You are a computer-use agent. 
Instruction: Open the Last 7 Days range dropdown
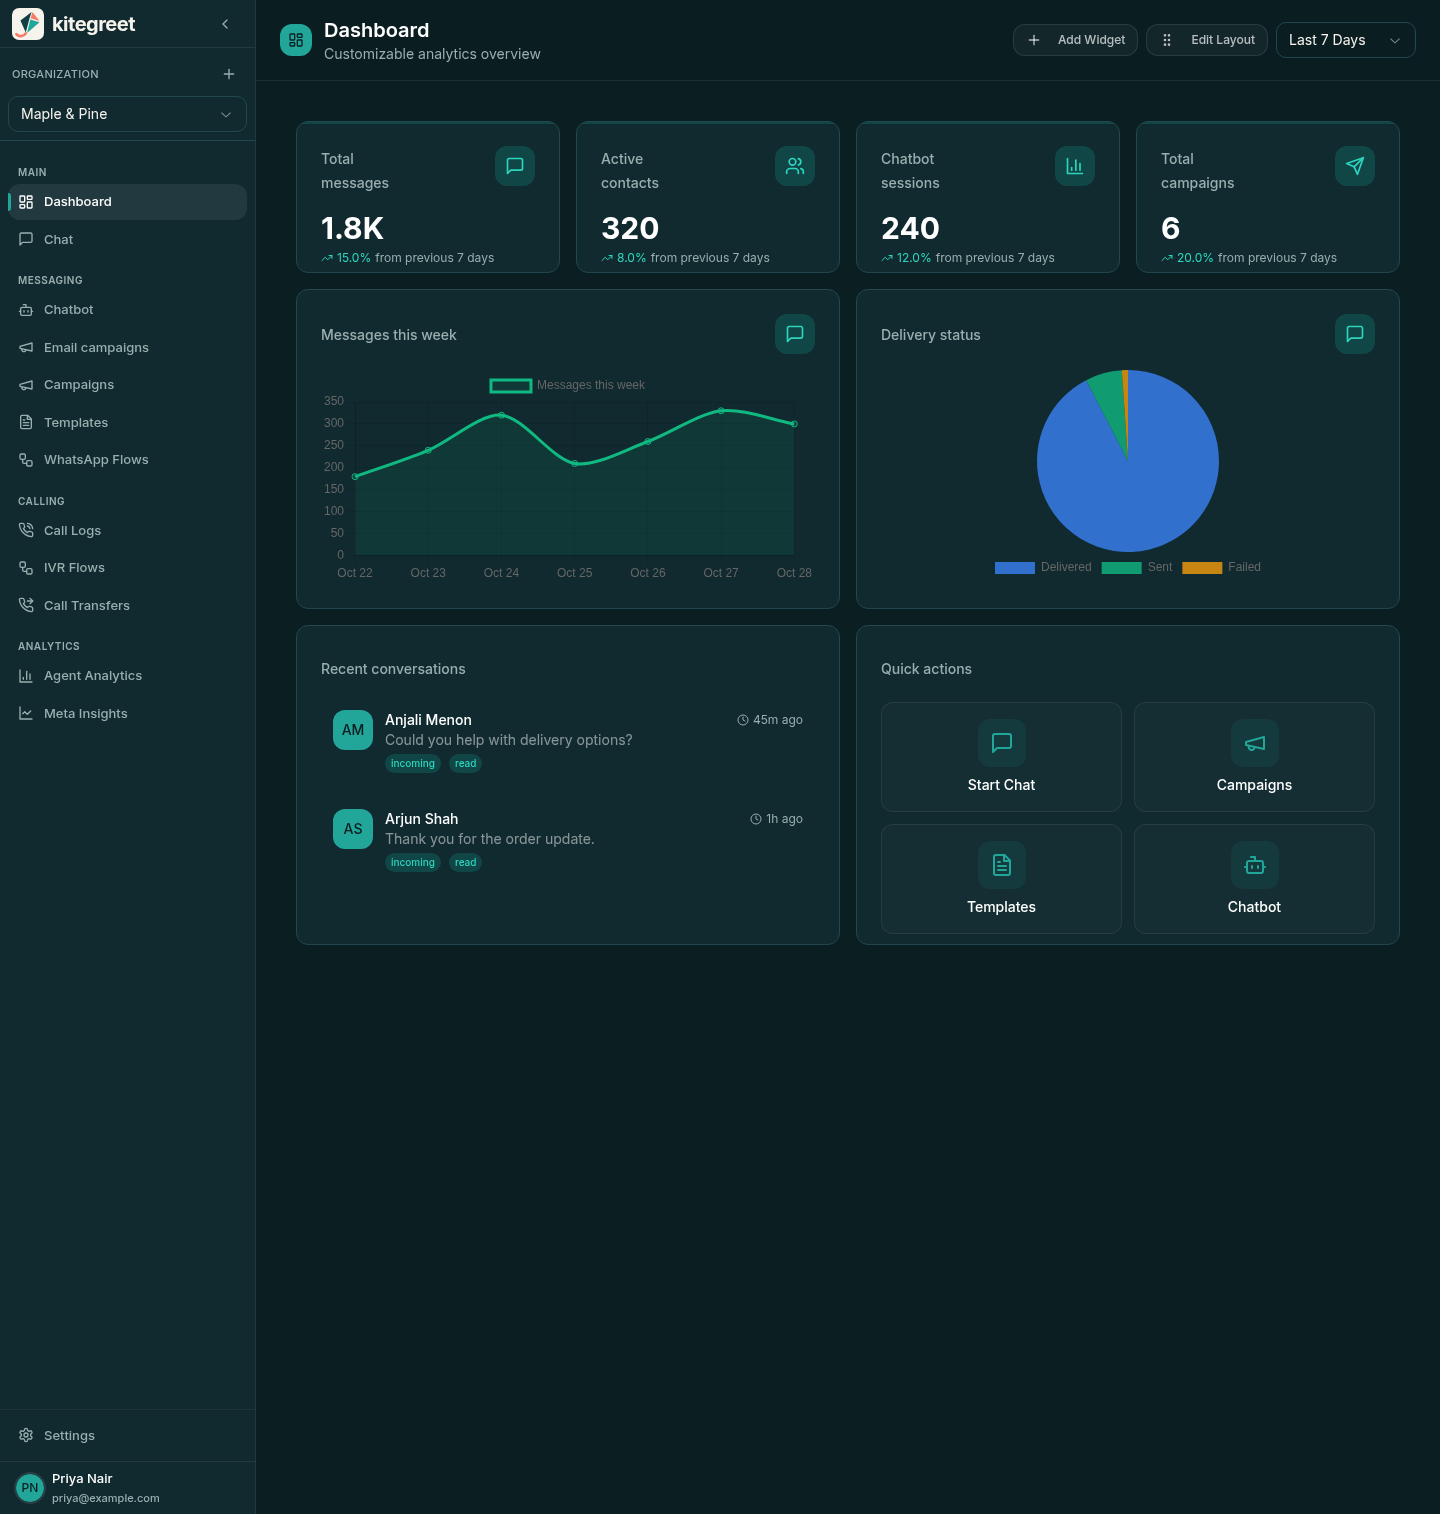click(x=1346, y=40)
